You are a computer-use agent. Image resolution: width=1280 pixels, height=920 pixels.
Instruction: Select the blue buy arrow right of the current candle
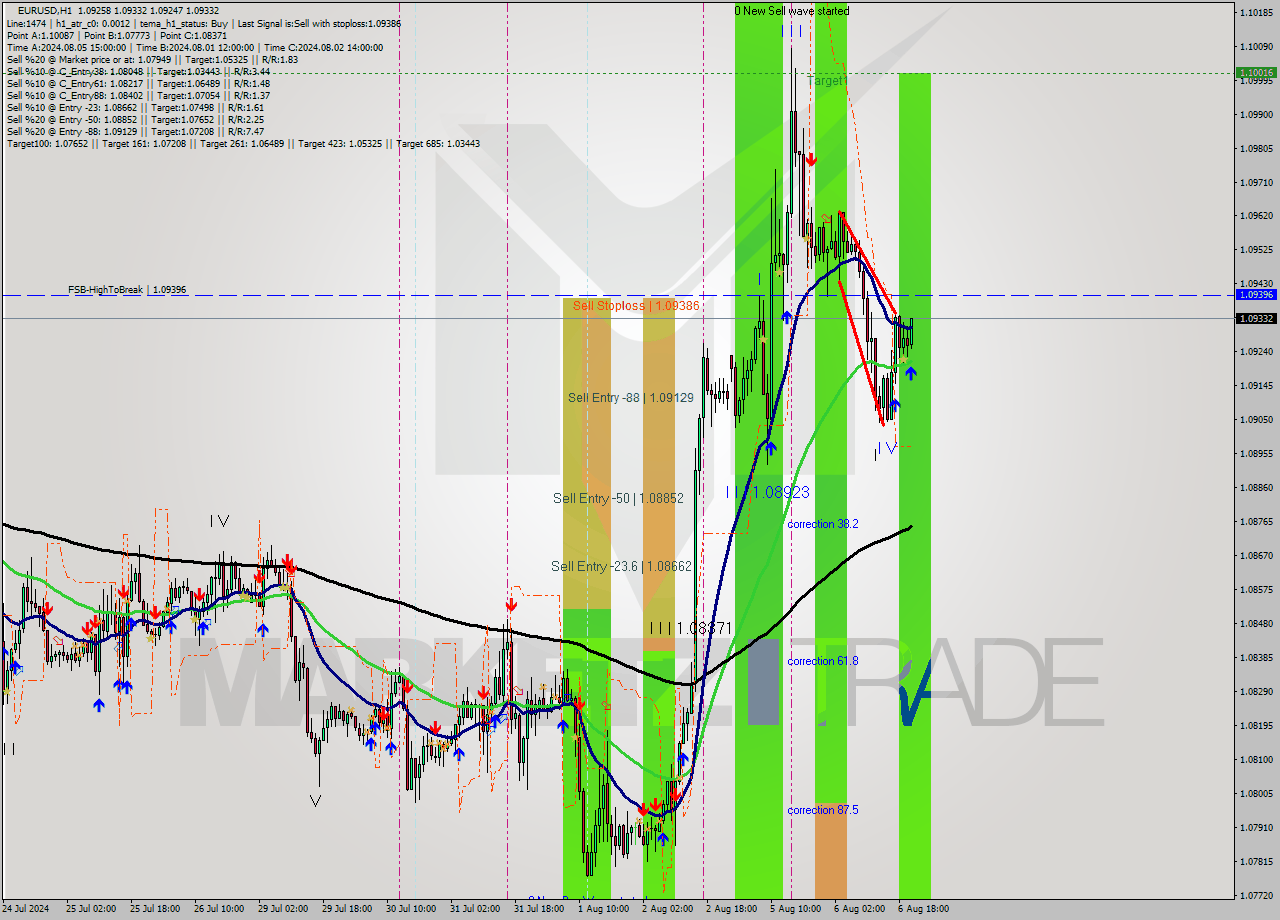(x=911, y=372)
